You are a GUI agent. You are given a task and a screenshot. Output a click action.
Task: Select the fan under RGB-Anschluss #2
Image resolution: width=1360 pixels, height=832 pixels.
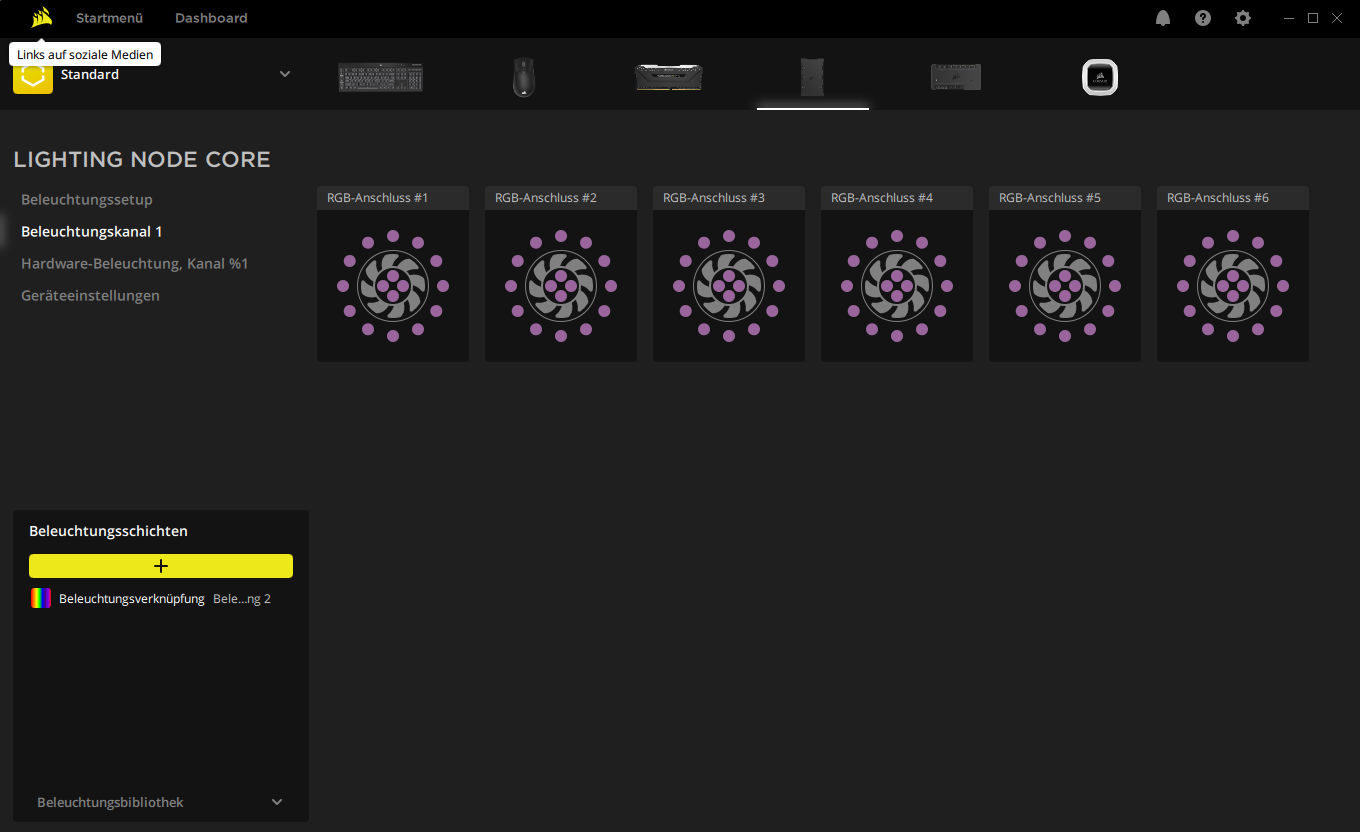tap(561, 286)
